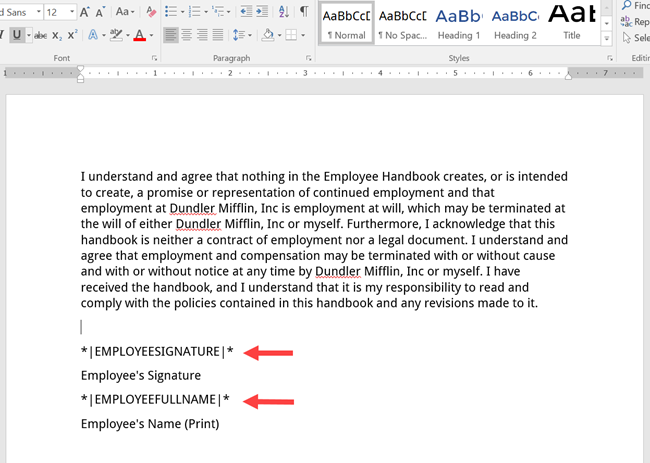This screenshot has height=463, width=650.
Task: Click the Clear All Formatting icon
Action: pyautogui.click(x=151, y=12)
